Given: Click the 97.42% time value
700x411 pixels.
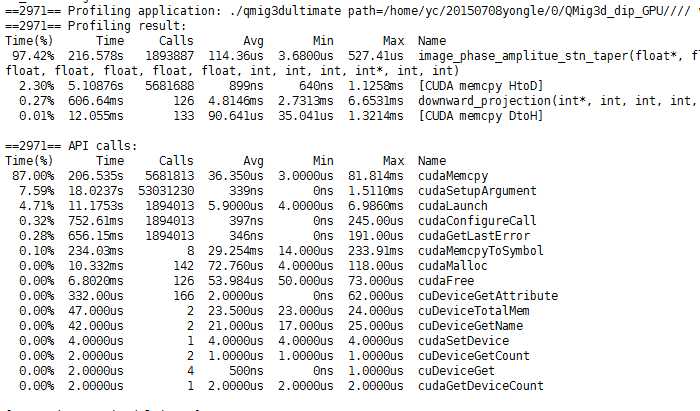Looking at the screenshot, I should (x=26, y=58).
